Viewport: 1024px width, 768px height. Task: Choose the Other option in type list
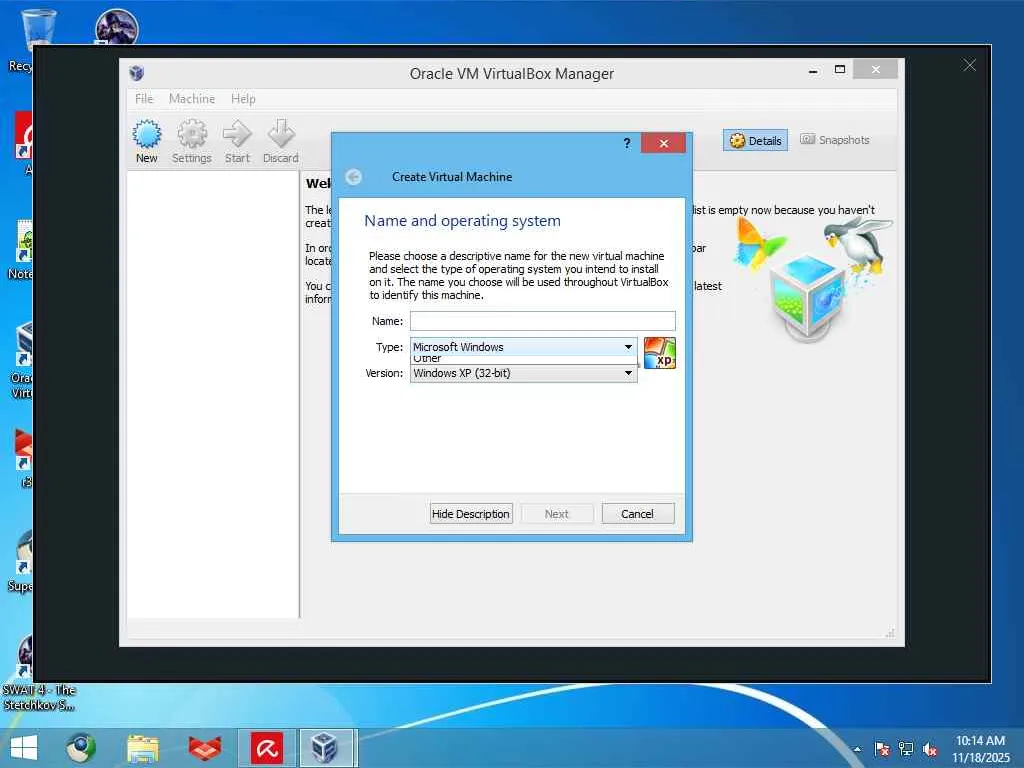tap(522, 359)
